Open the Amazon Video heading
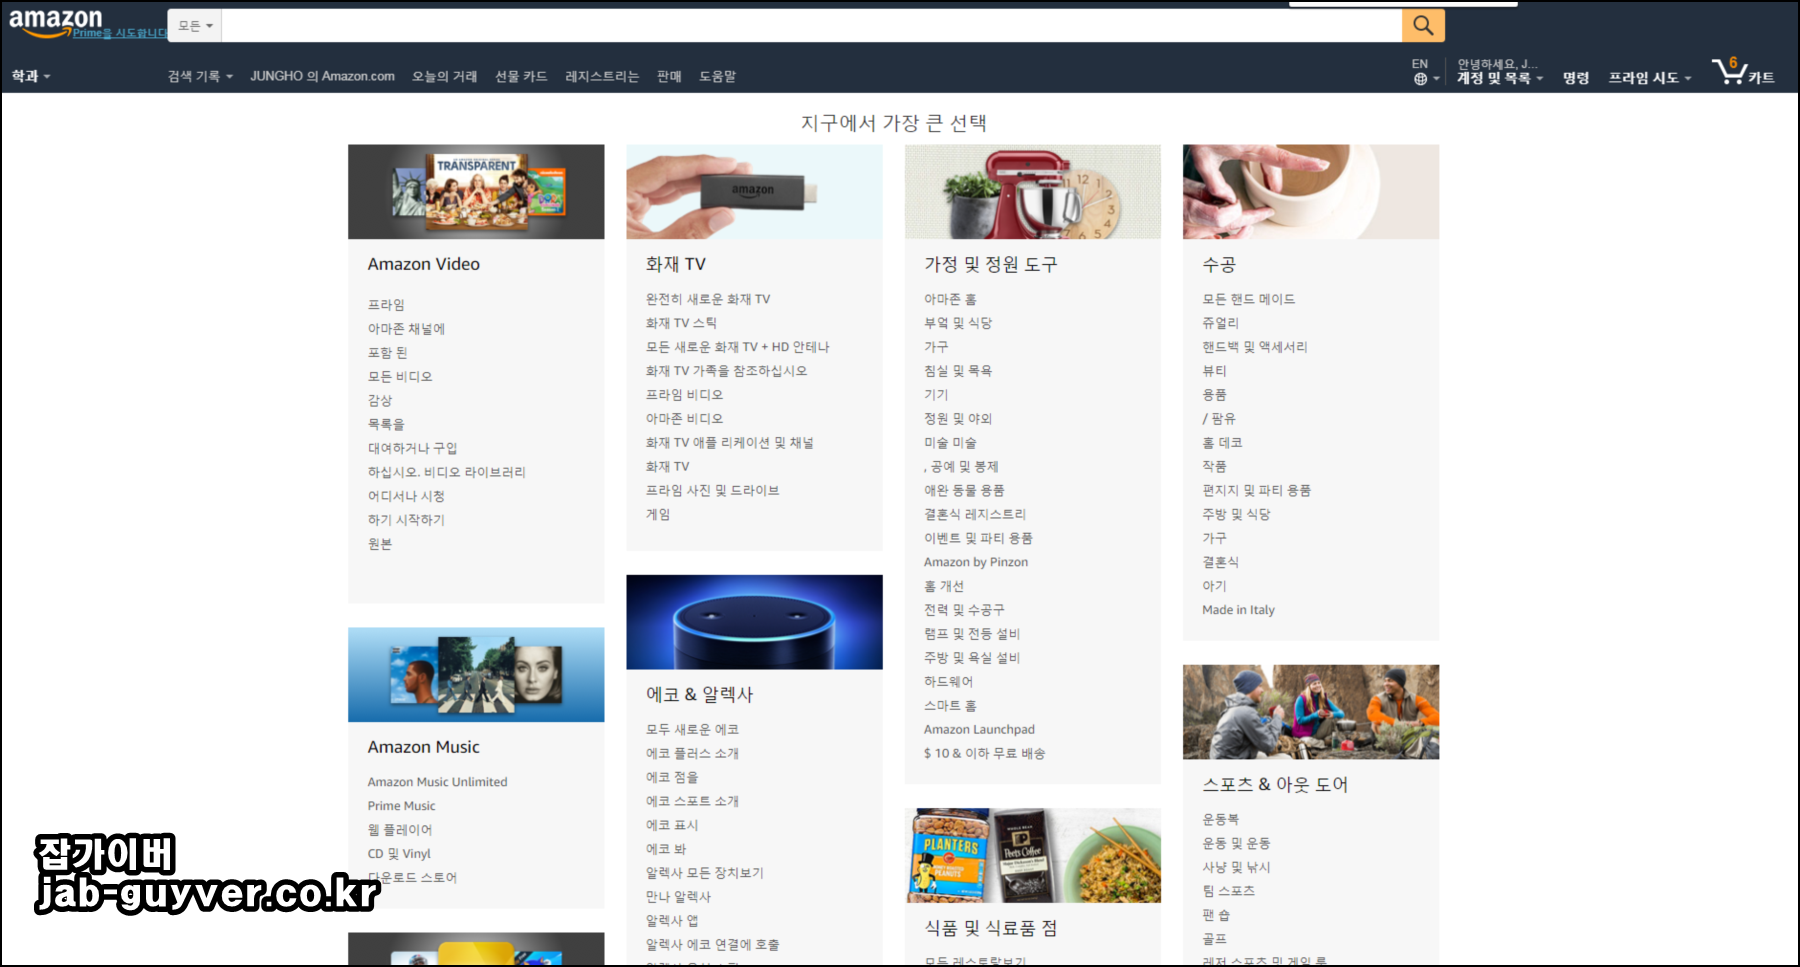Screen dimensions: 1800x967 click(423, 264)
